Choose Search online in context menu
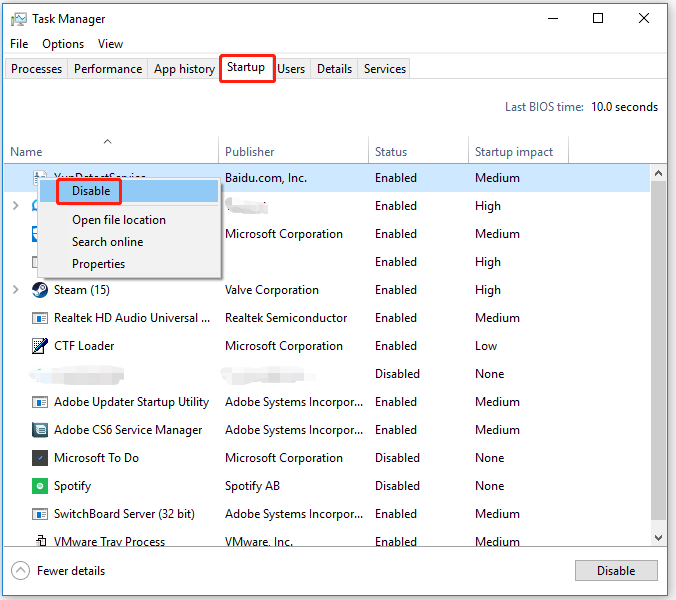This screenshot has width=676, height=600. pos(129,242)
